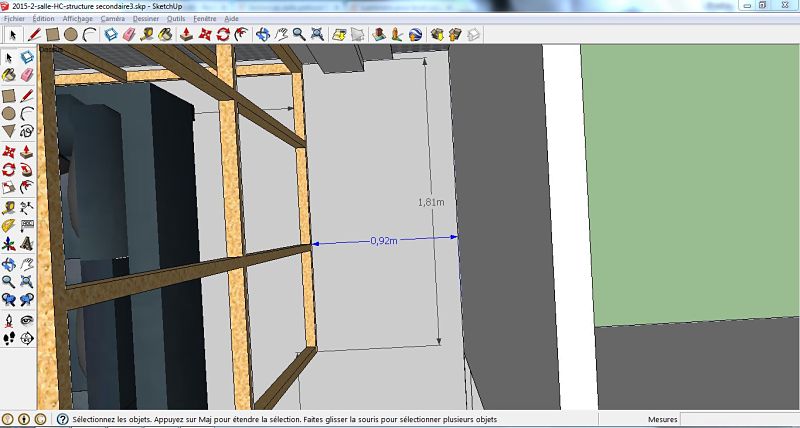Open the Fichier menu
The height and width of the screenshot is (428, 800).
(14, 19)
